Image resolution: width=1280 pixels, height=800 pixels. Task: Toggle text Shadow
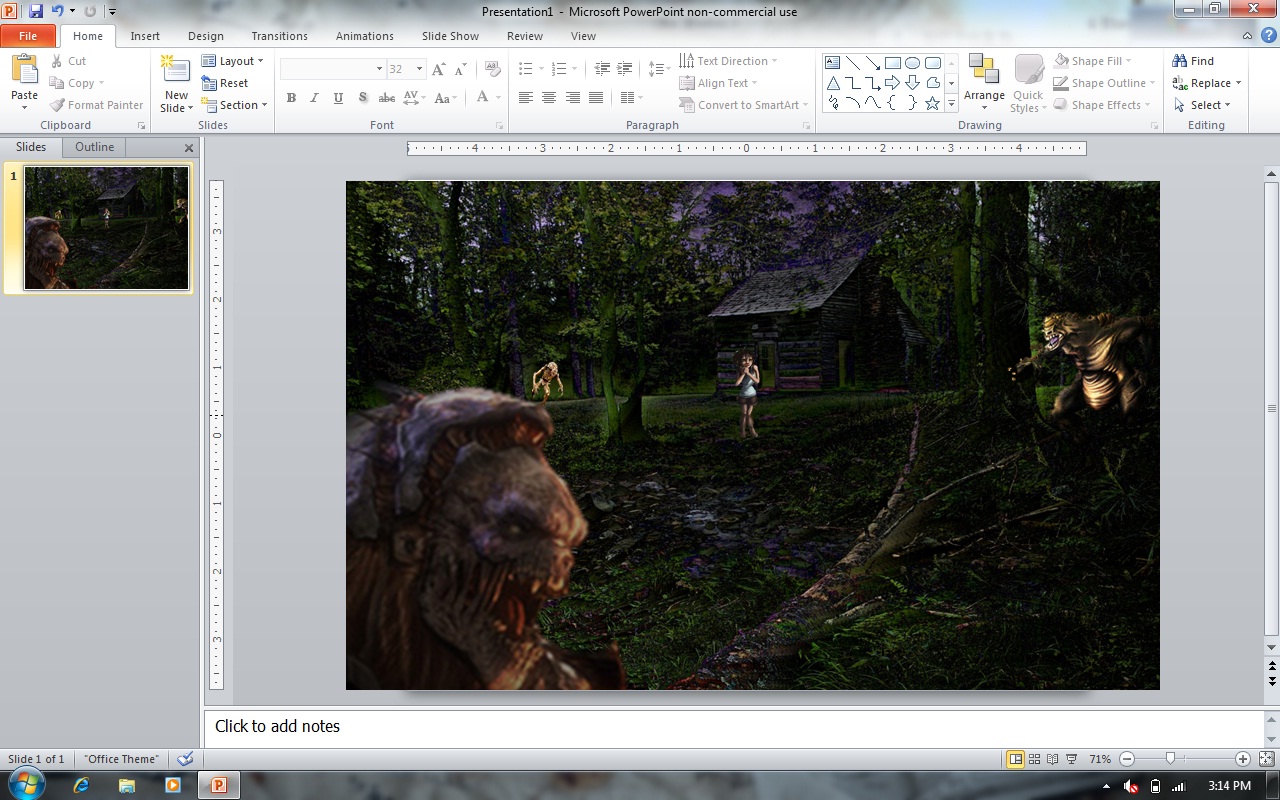(362, 98)
